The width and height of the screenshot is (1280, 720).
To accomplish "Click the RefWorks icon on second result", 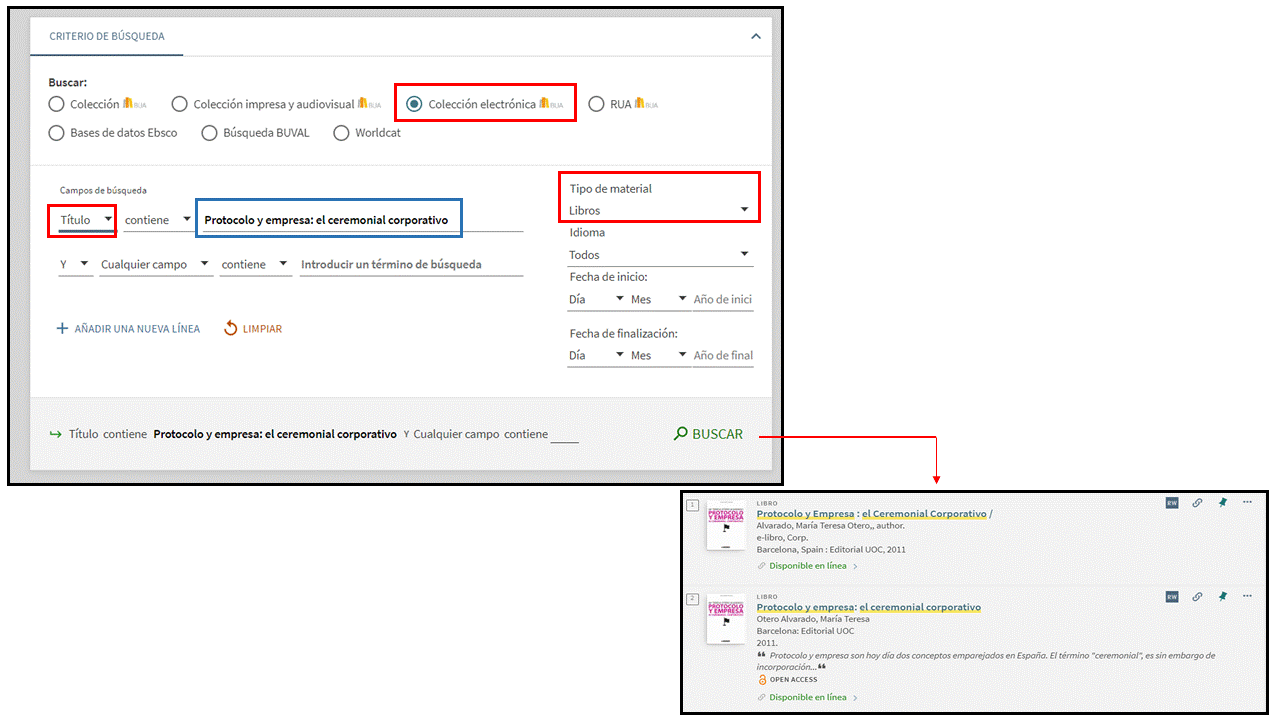I will tap(1172, 597).
